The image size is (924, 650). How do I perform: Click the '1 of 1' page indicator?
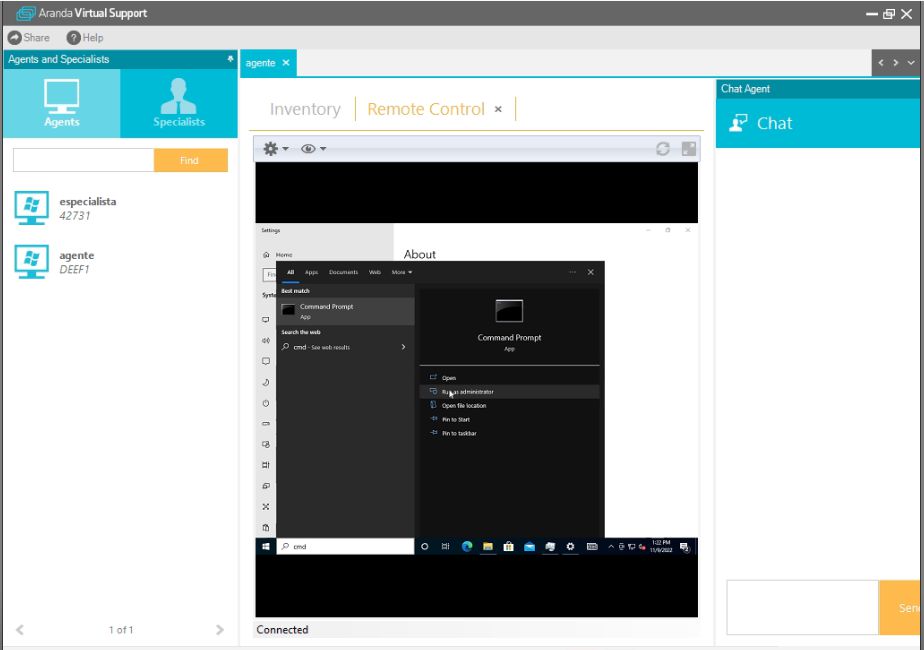click(121, 630)
